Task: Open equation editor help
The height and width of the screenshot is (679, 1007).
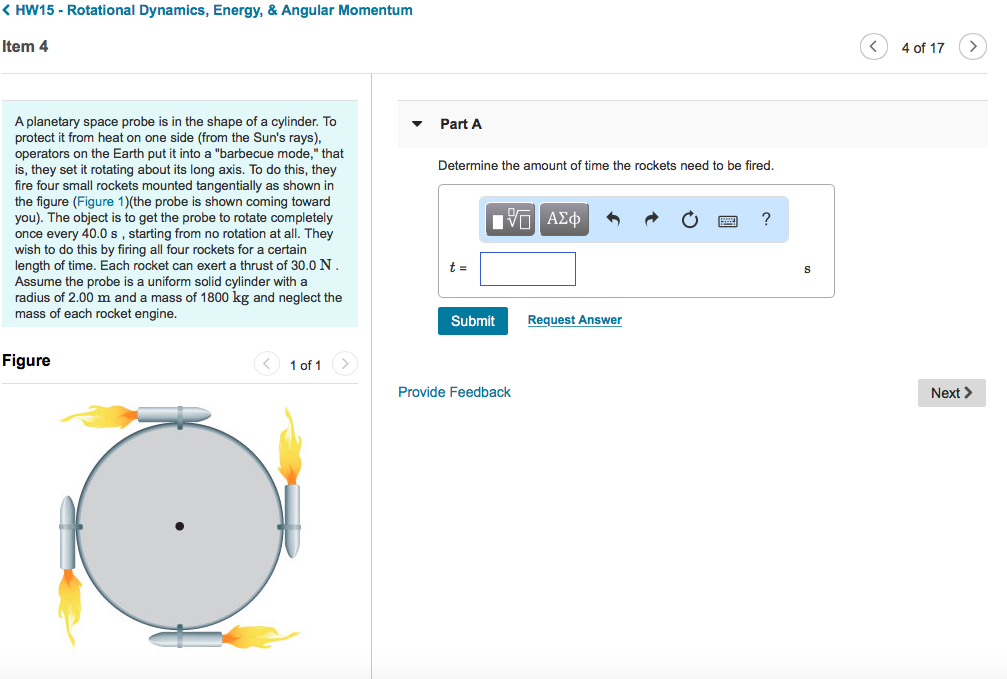Action: point(765,219)
